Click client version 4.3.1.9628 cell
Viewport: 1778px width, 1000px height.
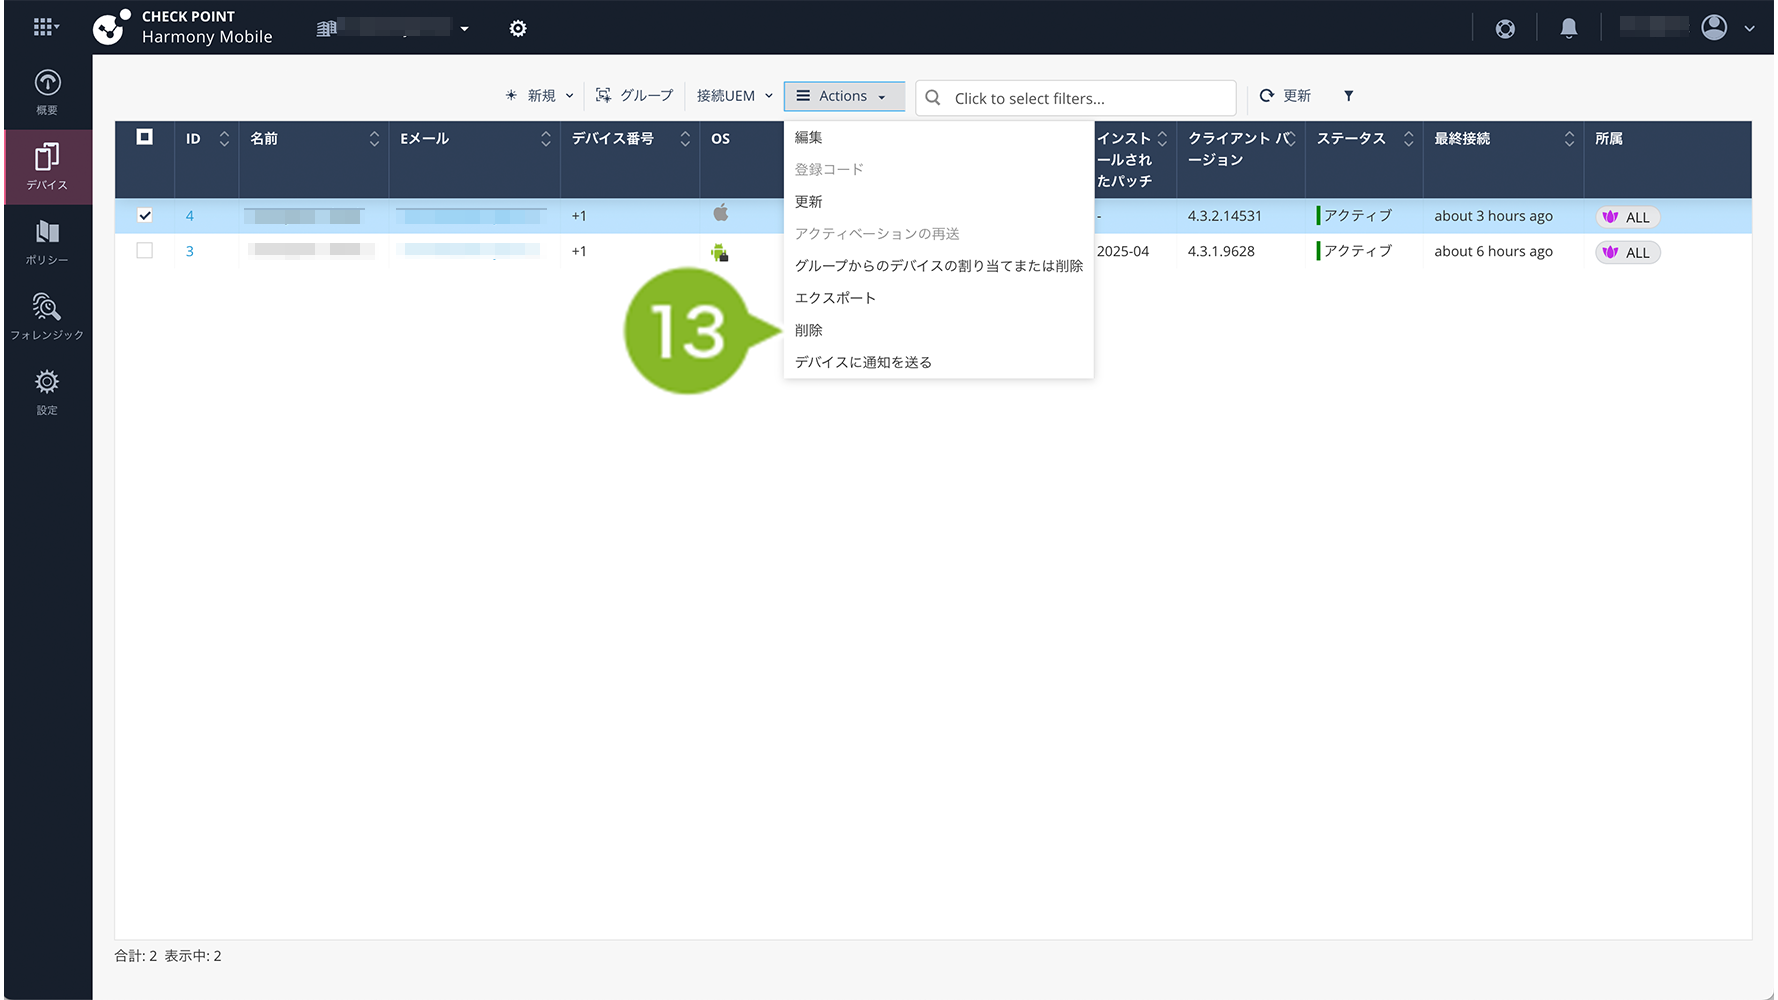(x=1221, y=251)
